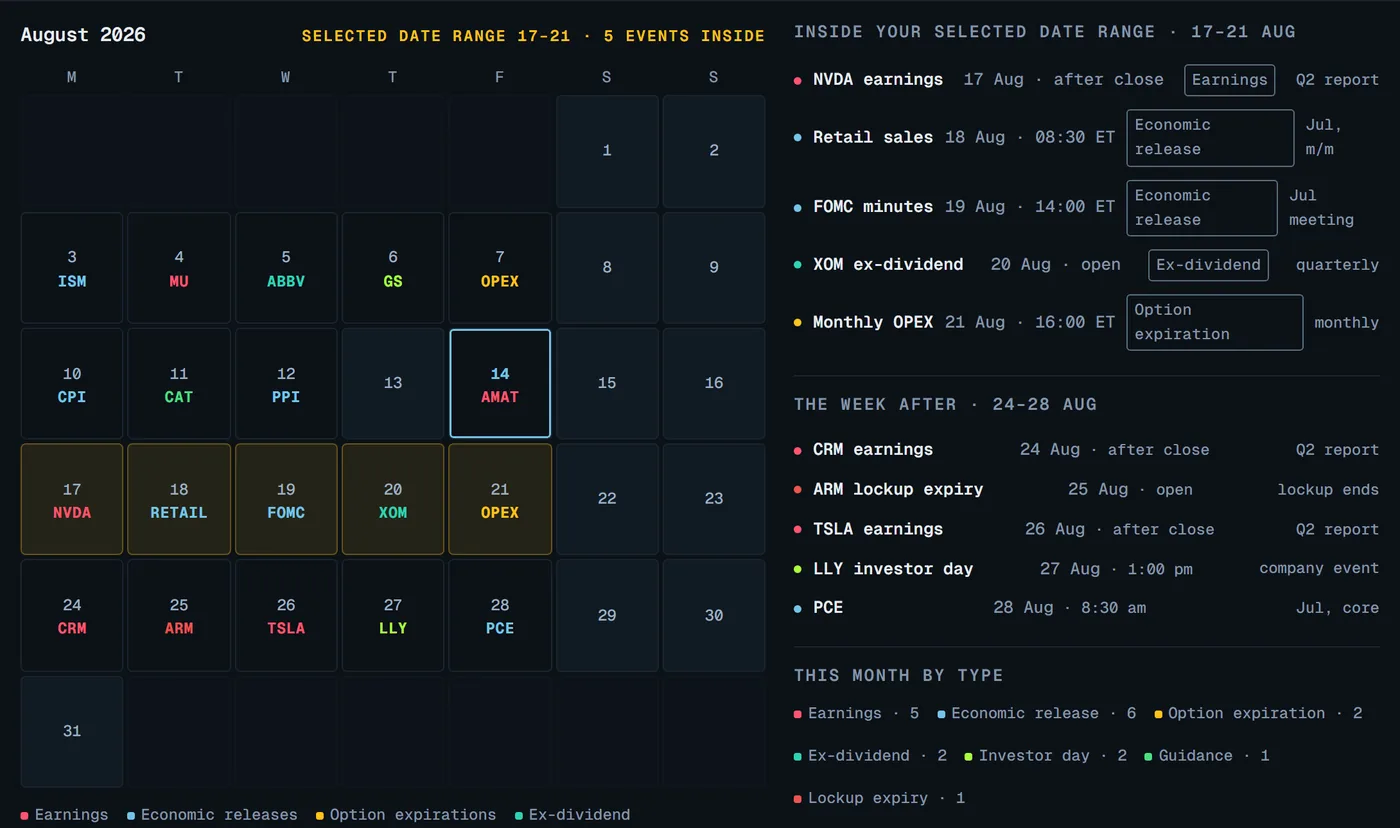Open Monday August 31 cell

[x=72, y=732]
